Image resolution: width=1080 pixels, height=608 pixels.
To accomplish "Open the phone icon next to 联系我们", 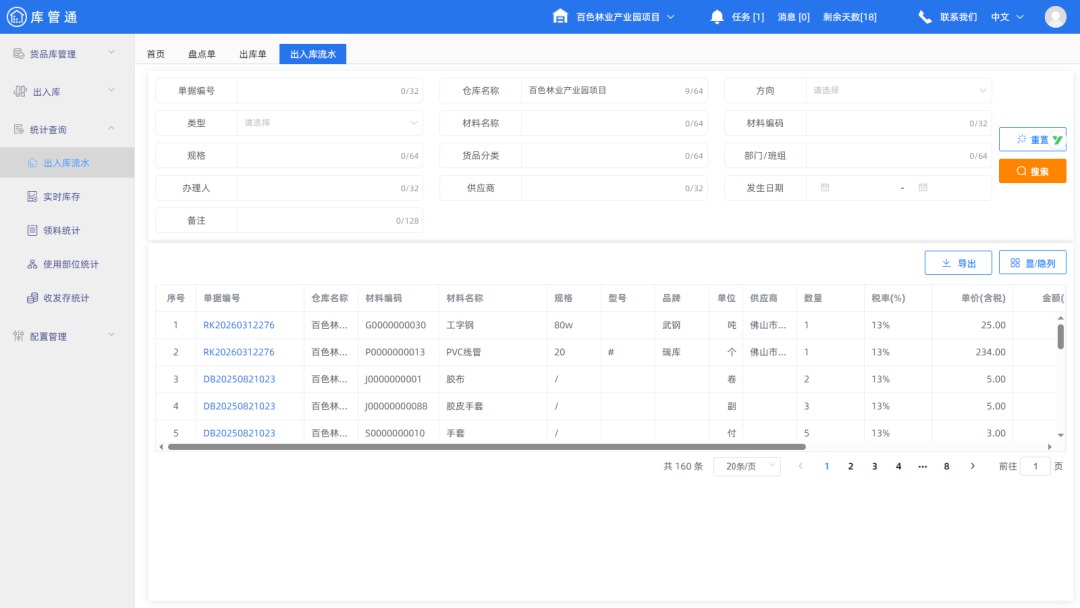I will point(925,16).
